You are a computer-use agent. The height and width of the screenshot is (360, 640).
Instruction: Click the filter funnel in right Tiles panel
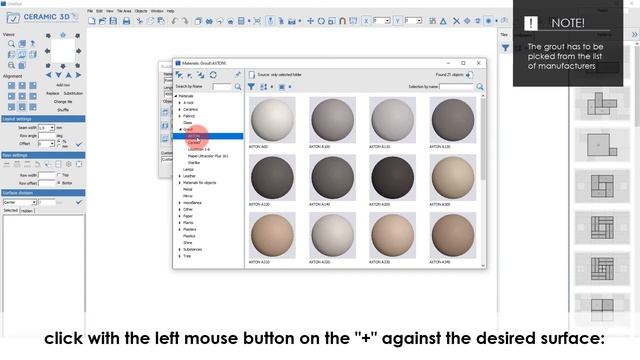(505, 48)
